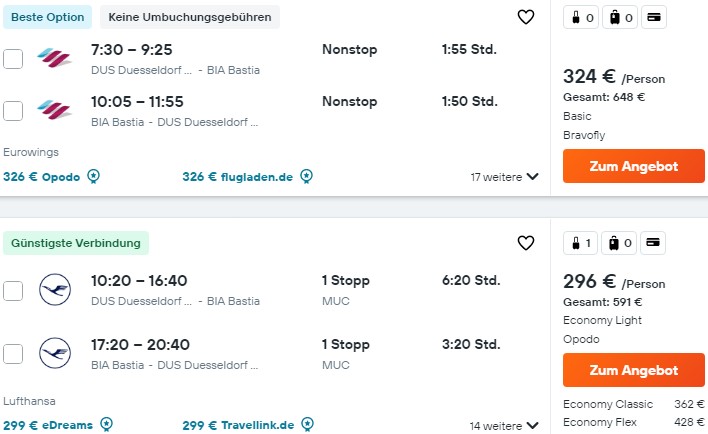
Task: Check the 7:30 – 9:25 outbound flight box
Action: 13,59
